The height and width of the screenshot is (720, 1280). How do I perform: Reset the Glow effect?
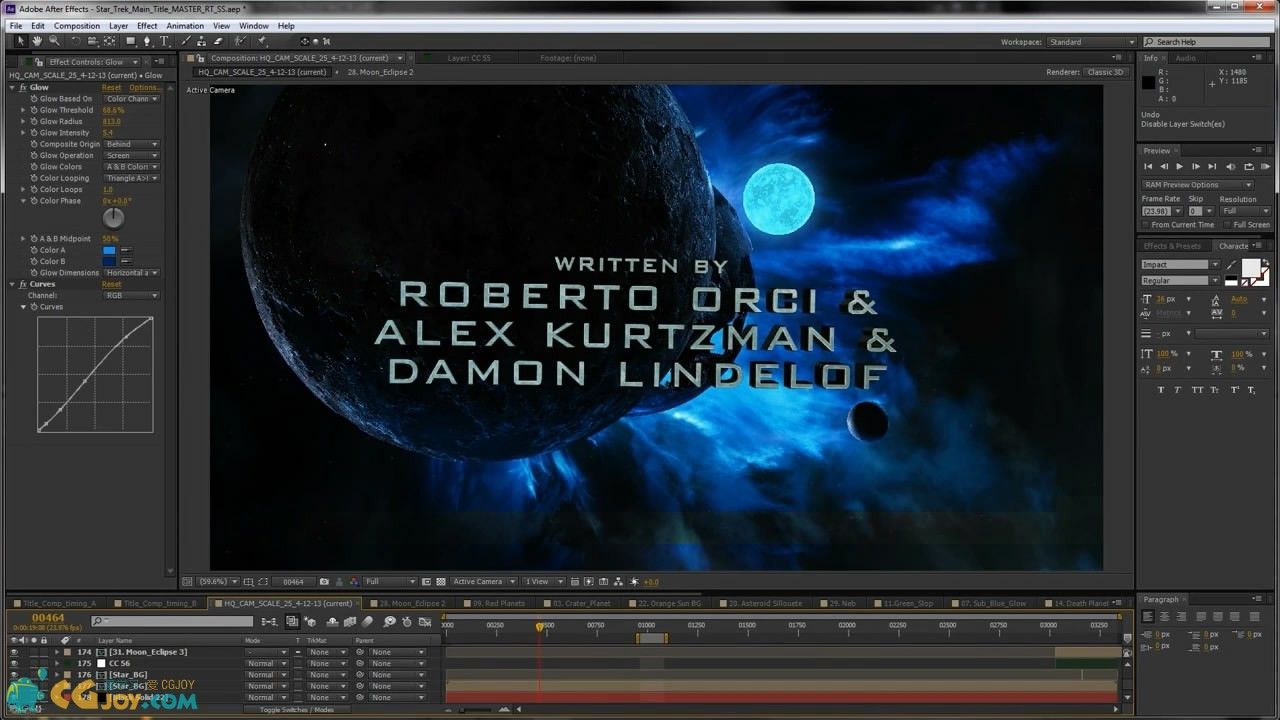111,87
